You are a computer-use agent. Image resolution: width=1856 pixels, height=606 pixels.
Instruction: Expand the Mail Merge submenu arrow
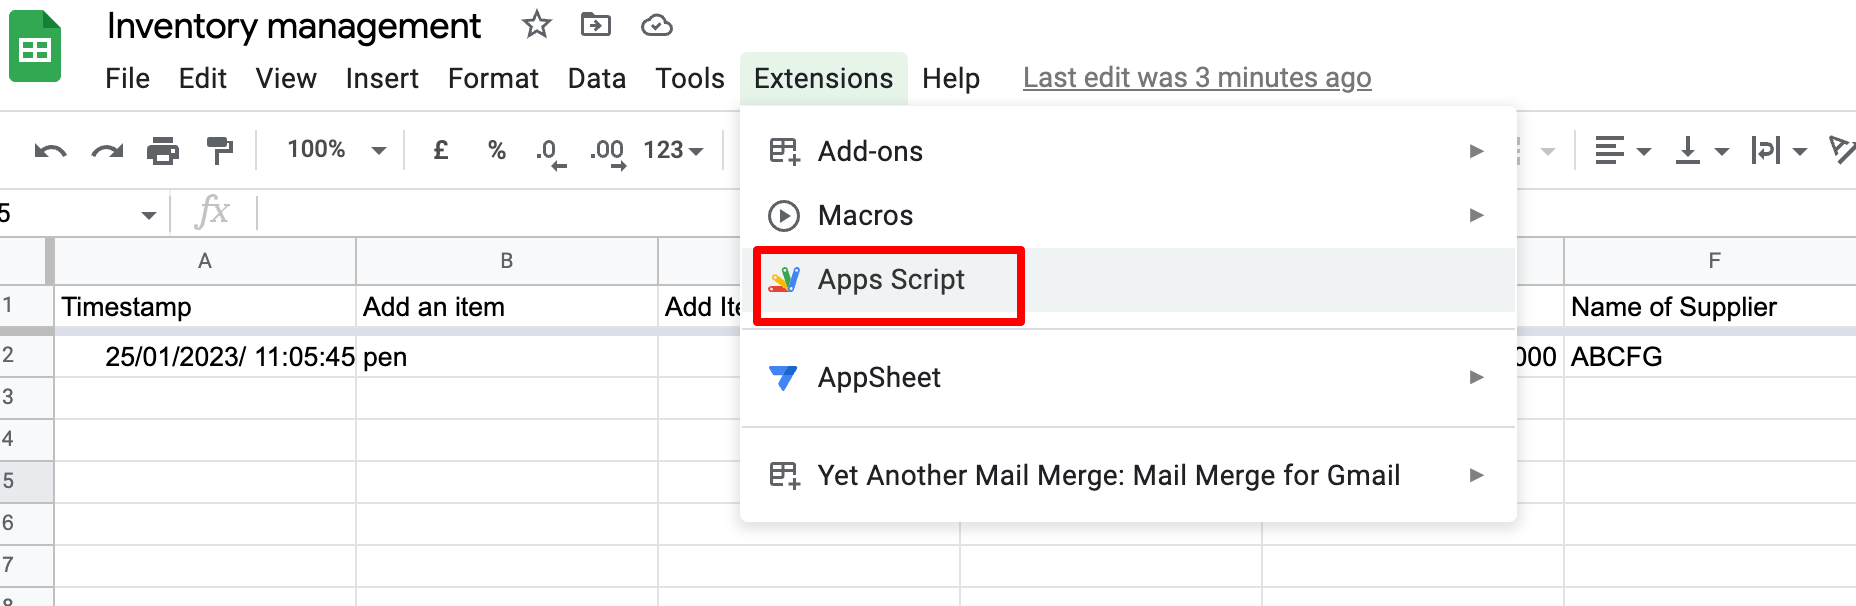[1476, 475]
